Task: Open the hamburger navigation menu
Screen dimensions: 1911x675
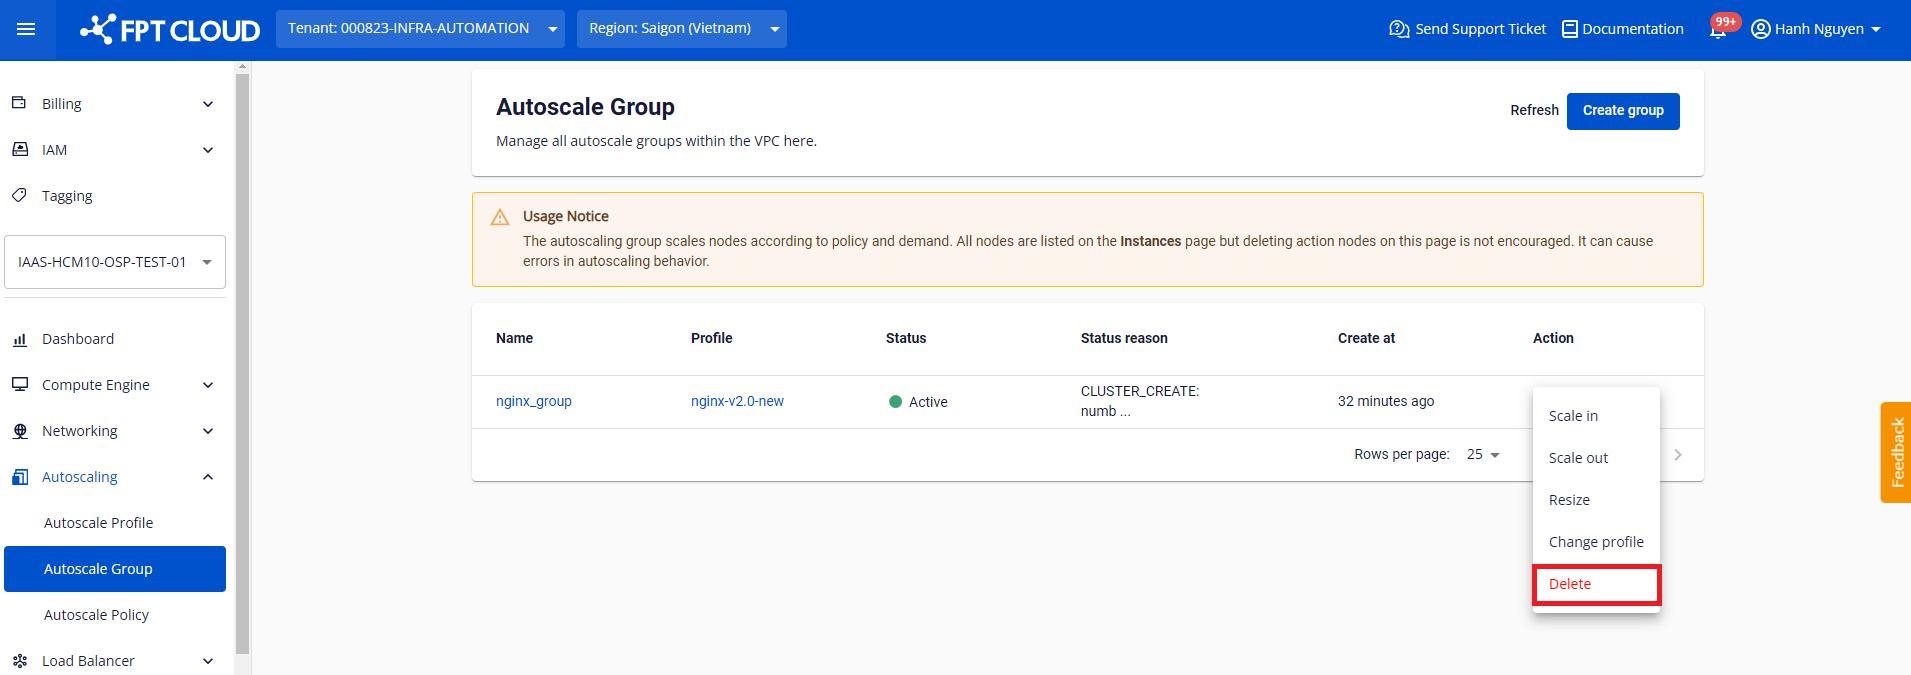Action: tap(26, 29)
